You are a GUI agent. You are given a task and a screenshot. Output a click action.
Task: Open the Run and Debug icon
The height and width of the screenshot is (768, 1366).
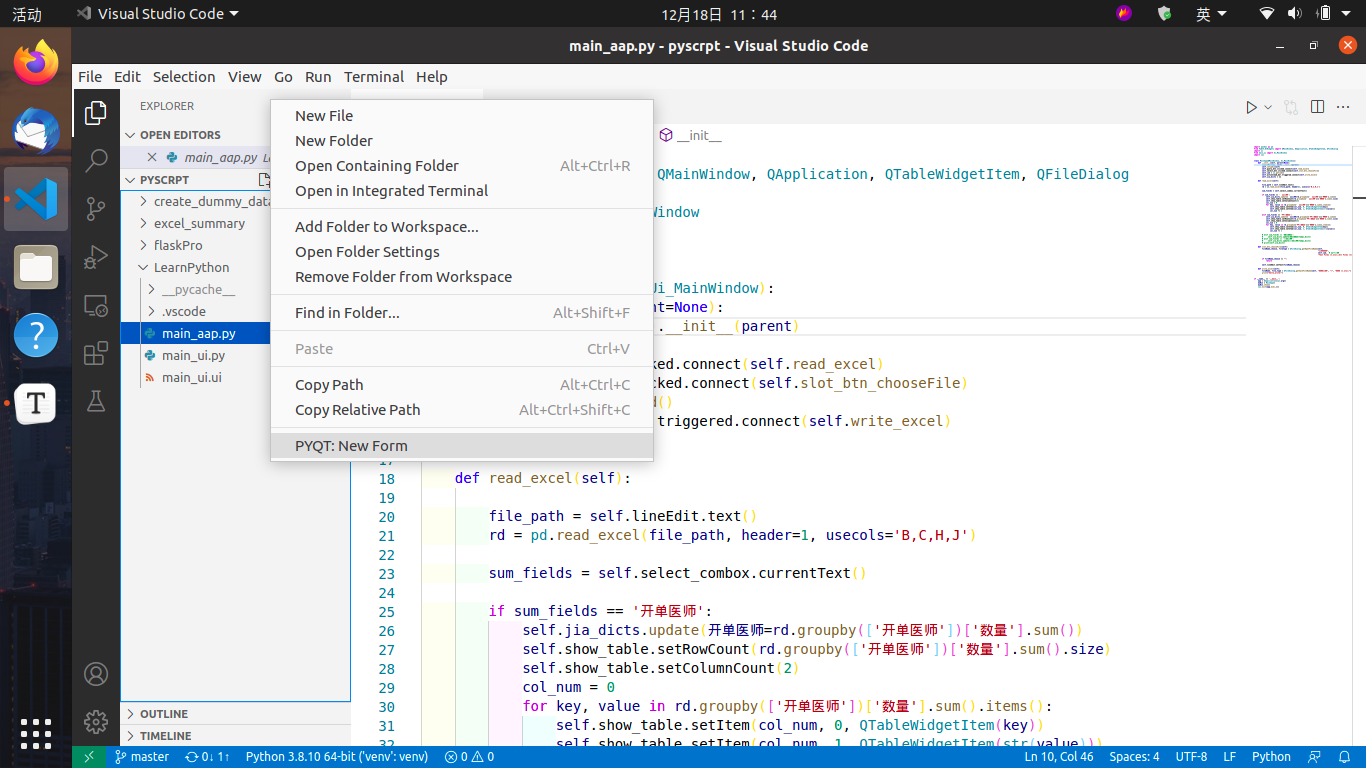point(96,257)
